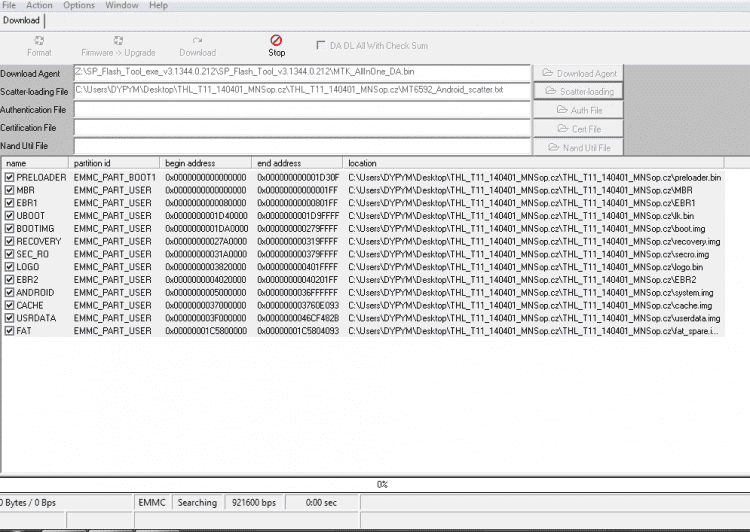Click the Certification File input field
Image resolution: width=750 pixels, height=532 pixels.
pyautogui.click(x=302, y=128)
